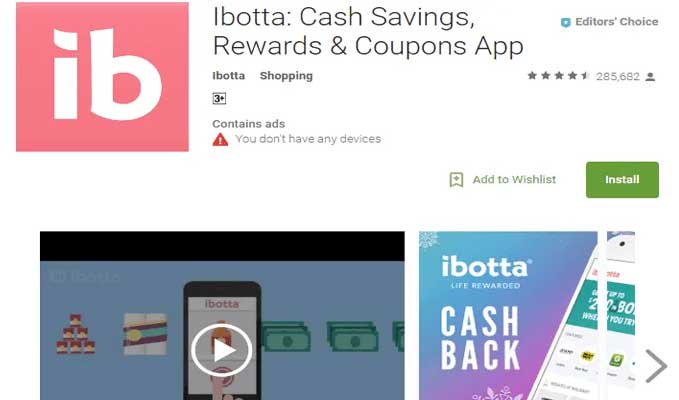Click the Contains ads label
The image size is (679, 400).
click(249, 124)
